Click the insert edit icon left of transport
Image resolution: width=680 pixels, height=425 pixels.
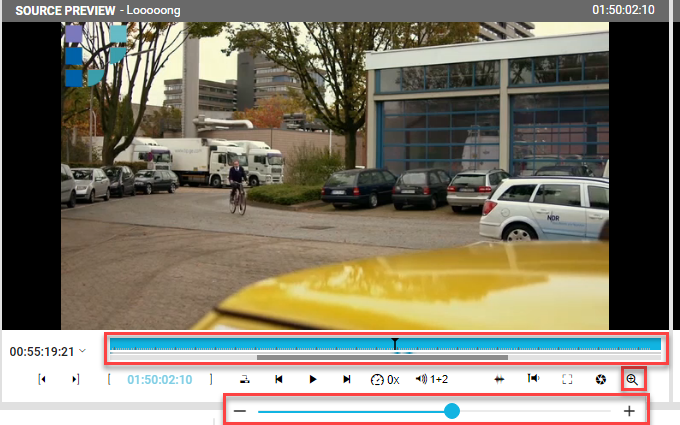click(244, 380)
